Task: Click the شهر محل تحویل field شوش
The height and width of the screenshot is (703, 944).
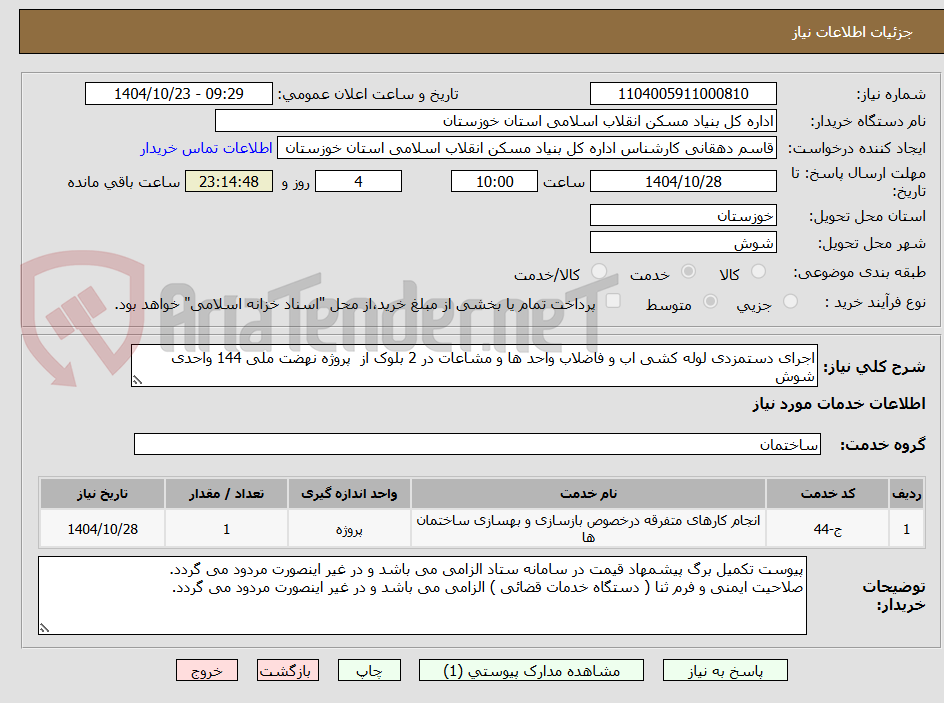Action: 683,243
